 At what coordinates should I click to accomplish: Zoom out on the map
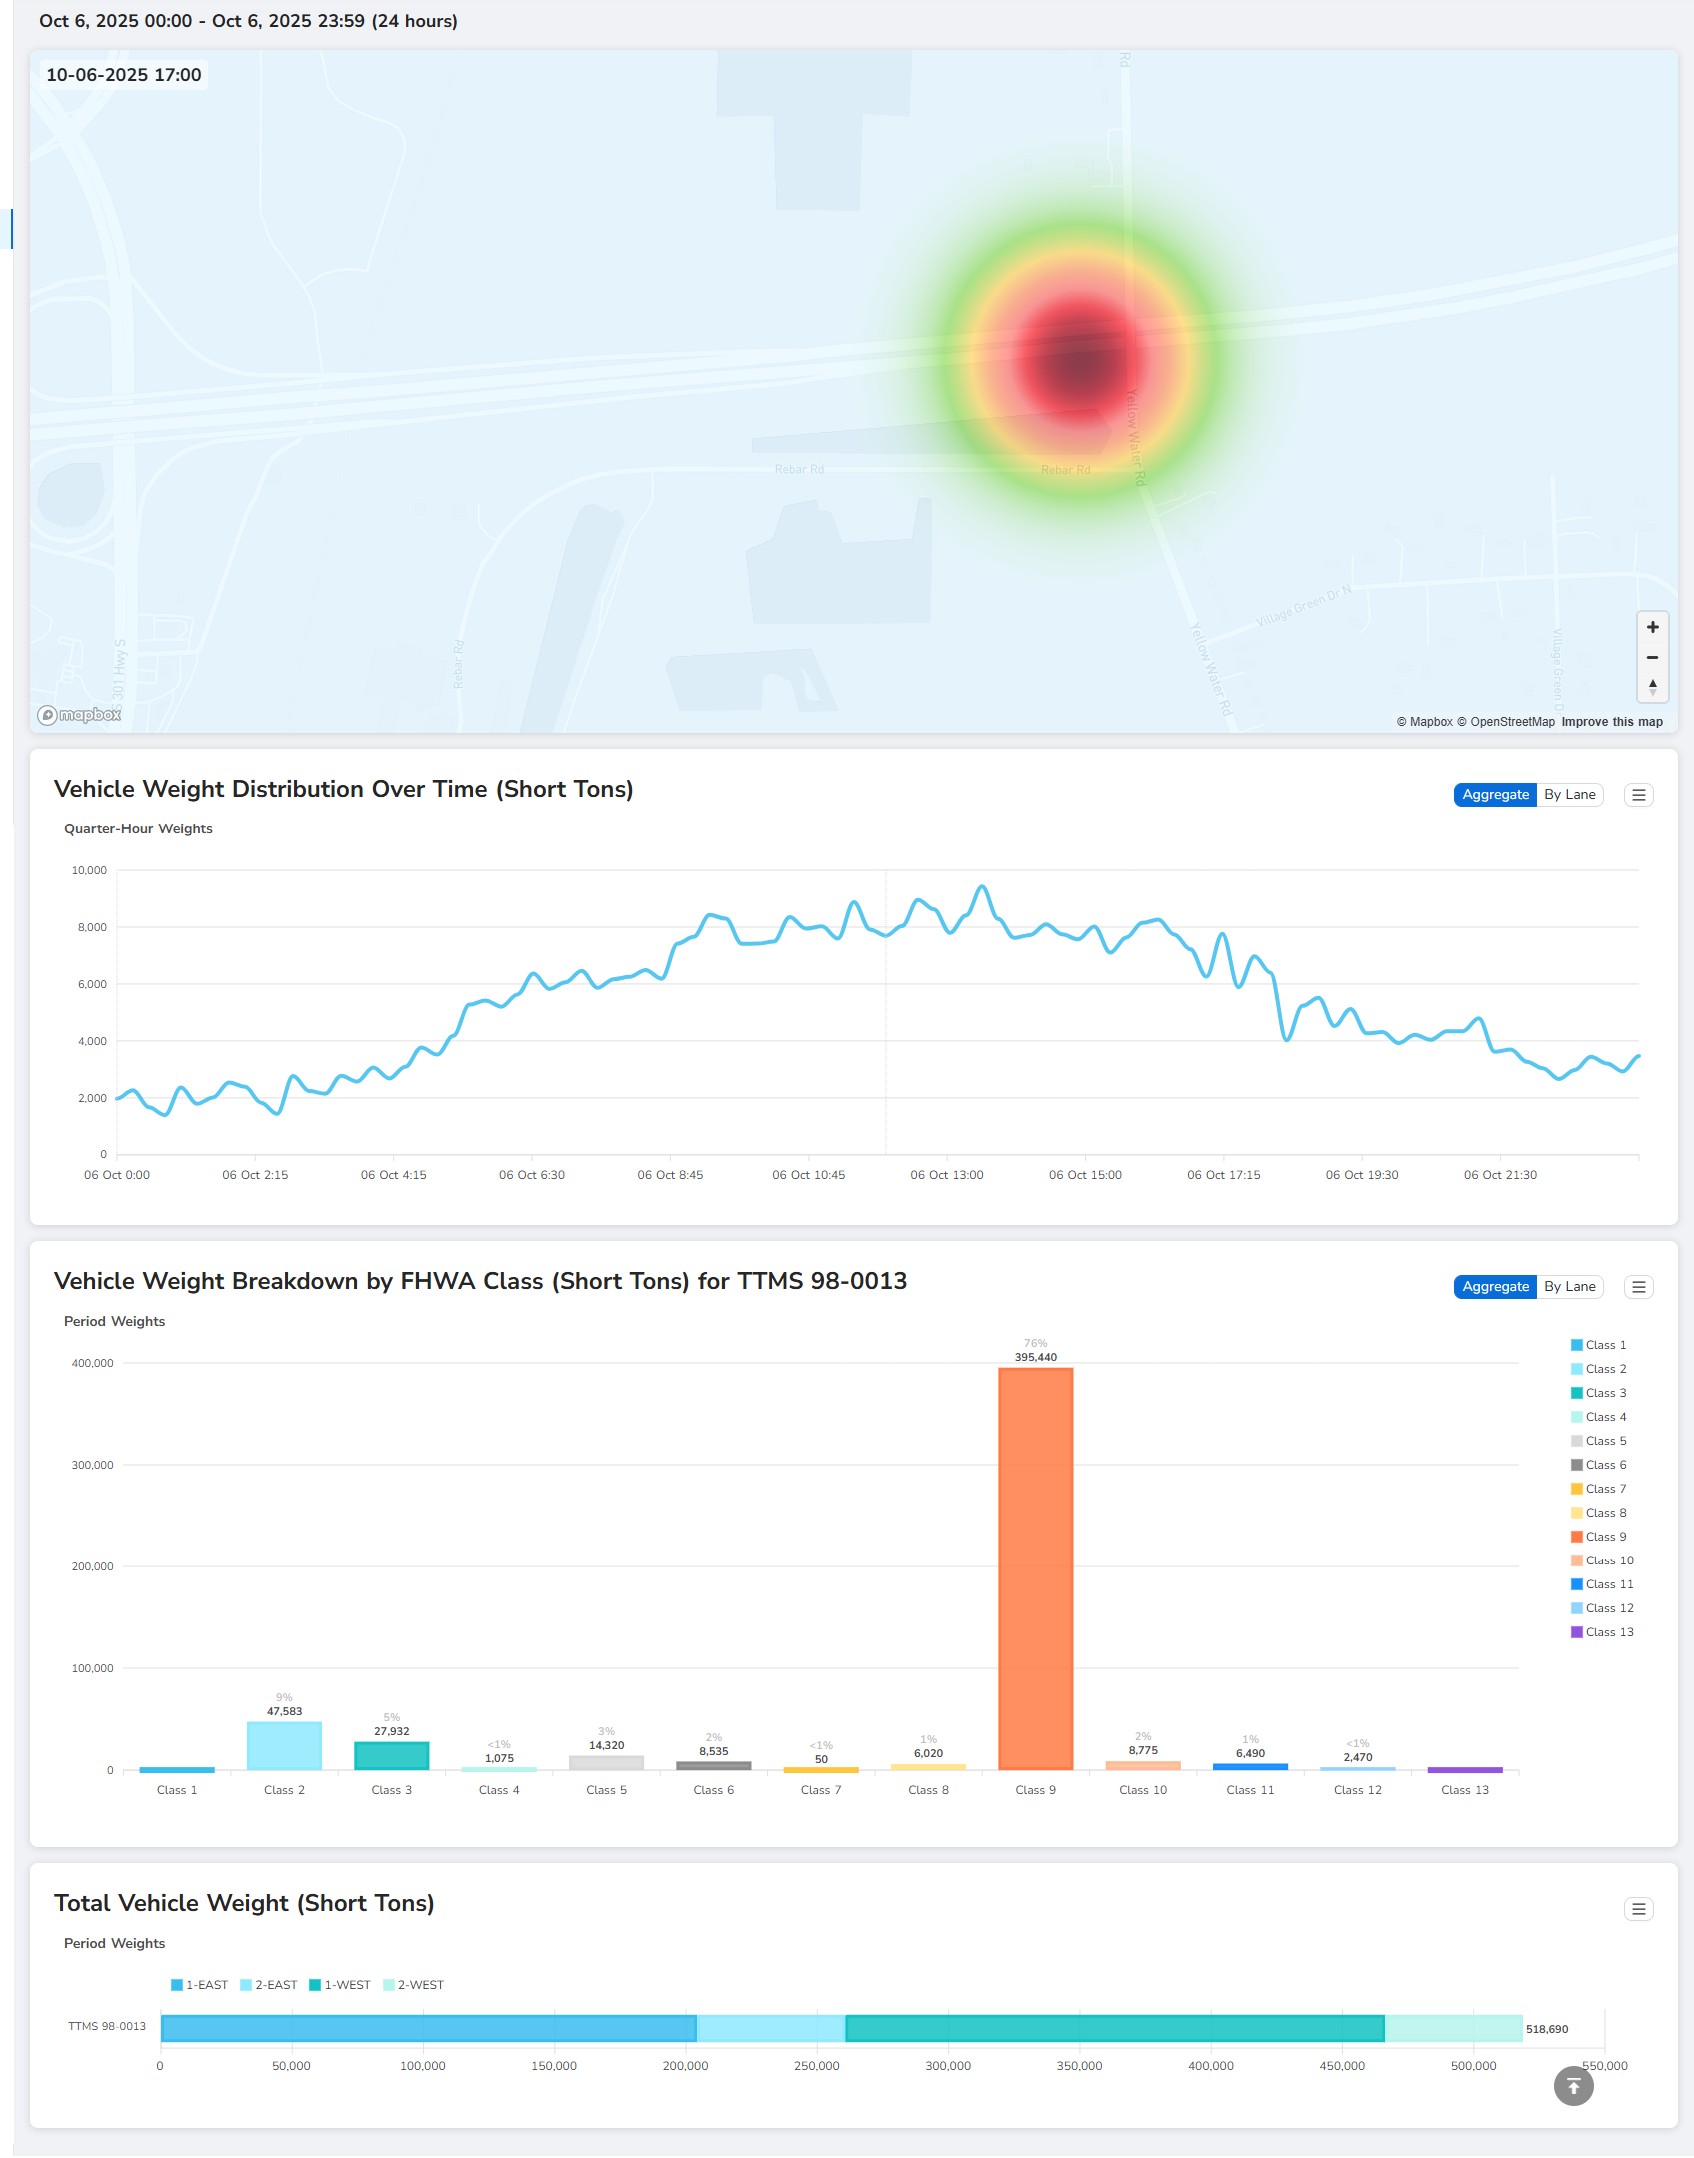pos(1652,658)
